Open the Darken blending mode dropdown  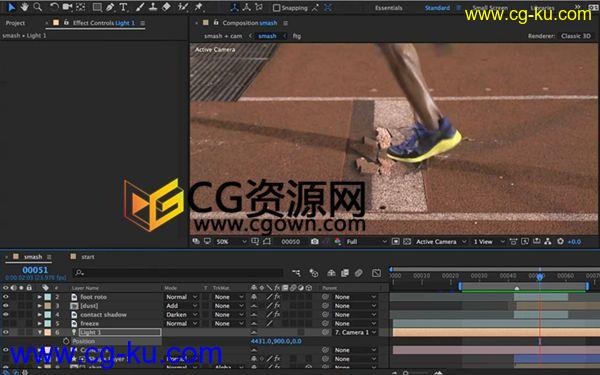click(181, 315)
